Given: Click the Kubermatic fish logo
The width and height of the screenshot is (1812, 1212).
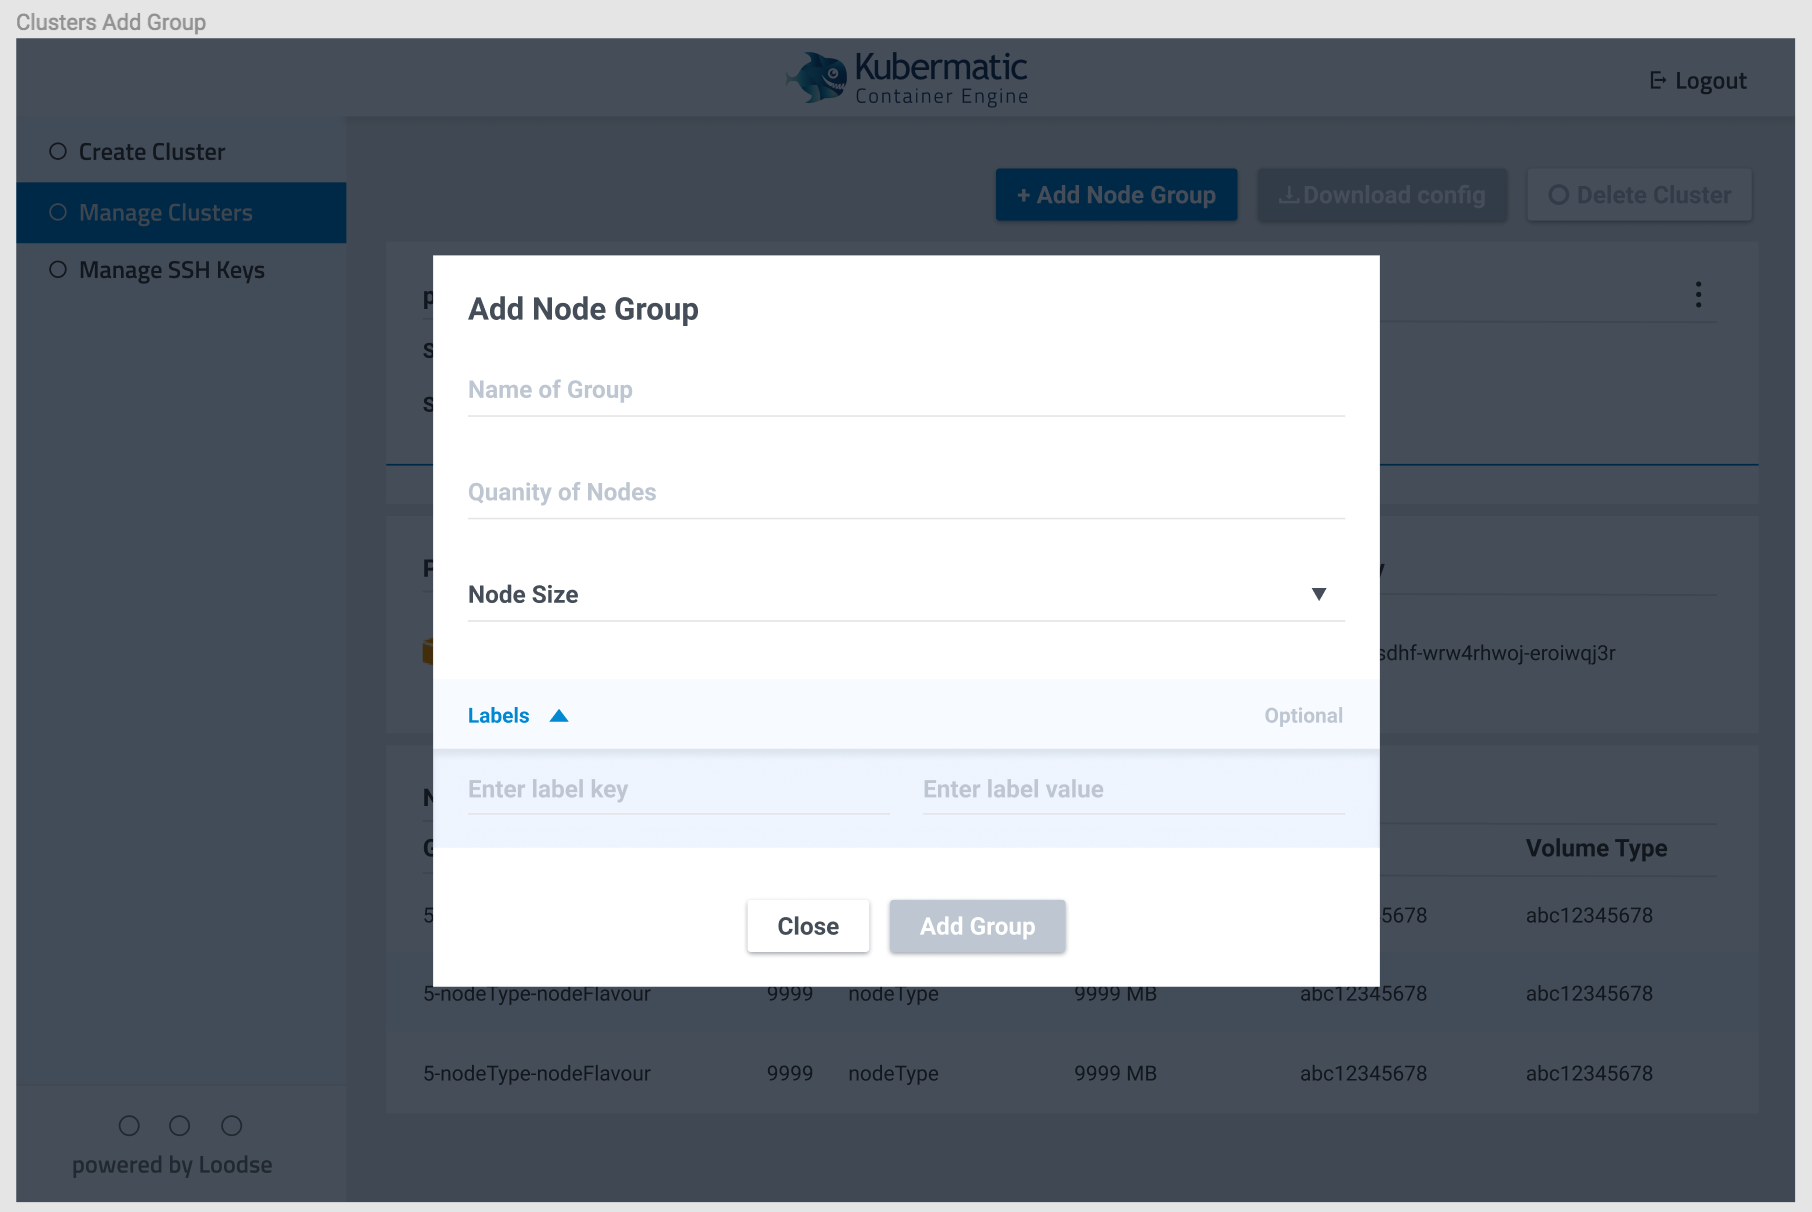Looking at the screenshot, I should pos(817,78).
